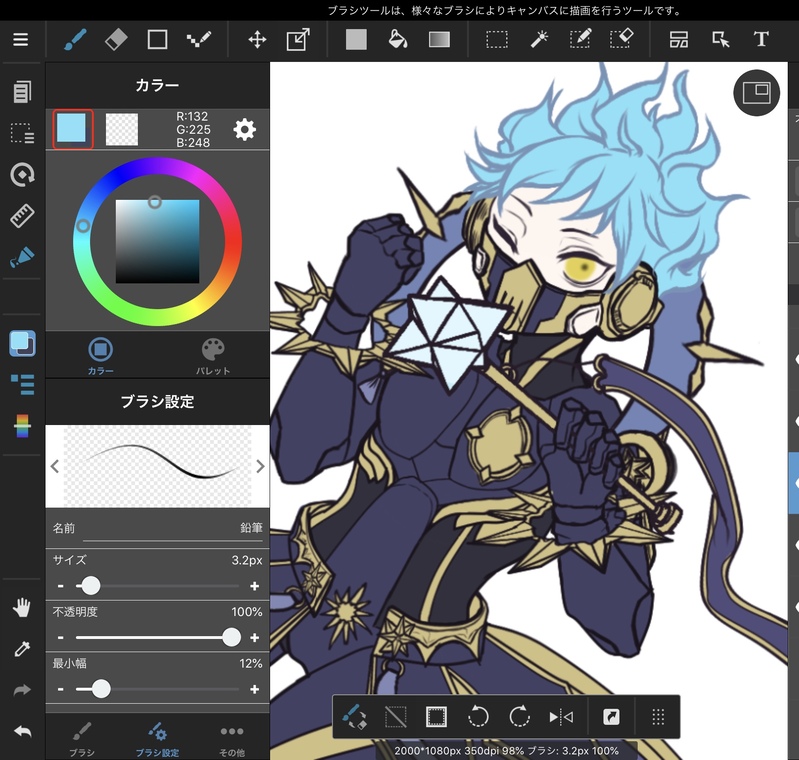This screenshot has height=760, width=799.
Task: Increase brush サイズ with plus button
Action: [255, 586]
